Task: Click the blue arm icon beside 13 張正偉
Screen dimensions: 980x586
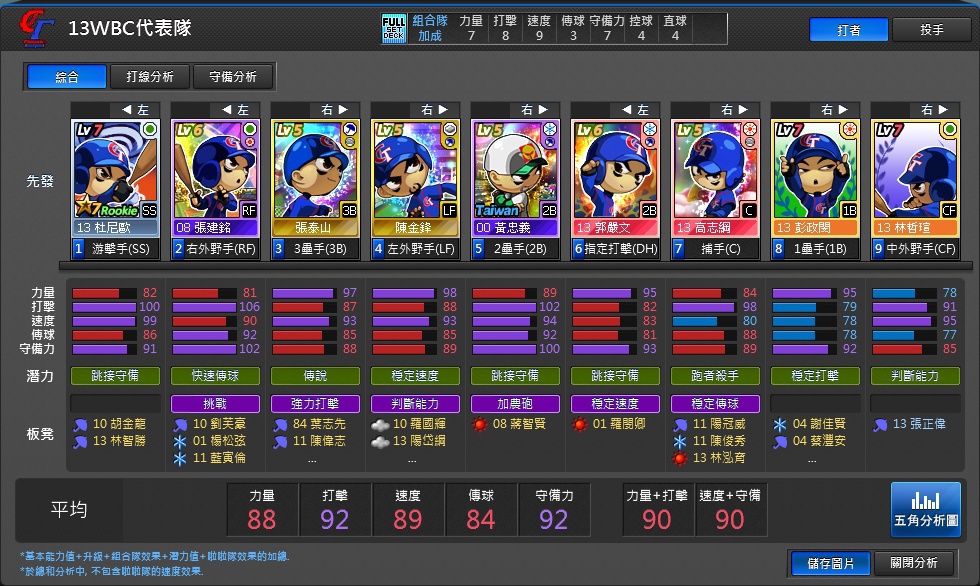Action: tap(880, 425)
